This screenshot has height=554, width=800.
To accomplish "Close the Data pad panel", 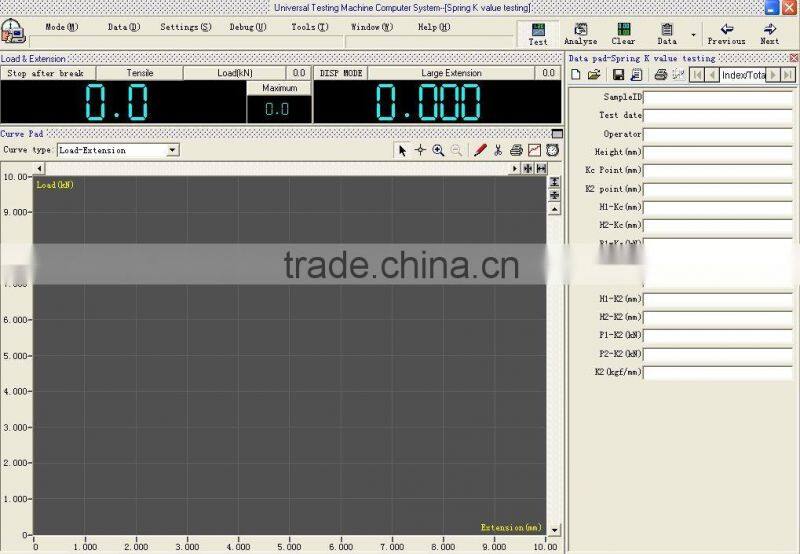I will pyautogui.click(x=794, y=58).
